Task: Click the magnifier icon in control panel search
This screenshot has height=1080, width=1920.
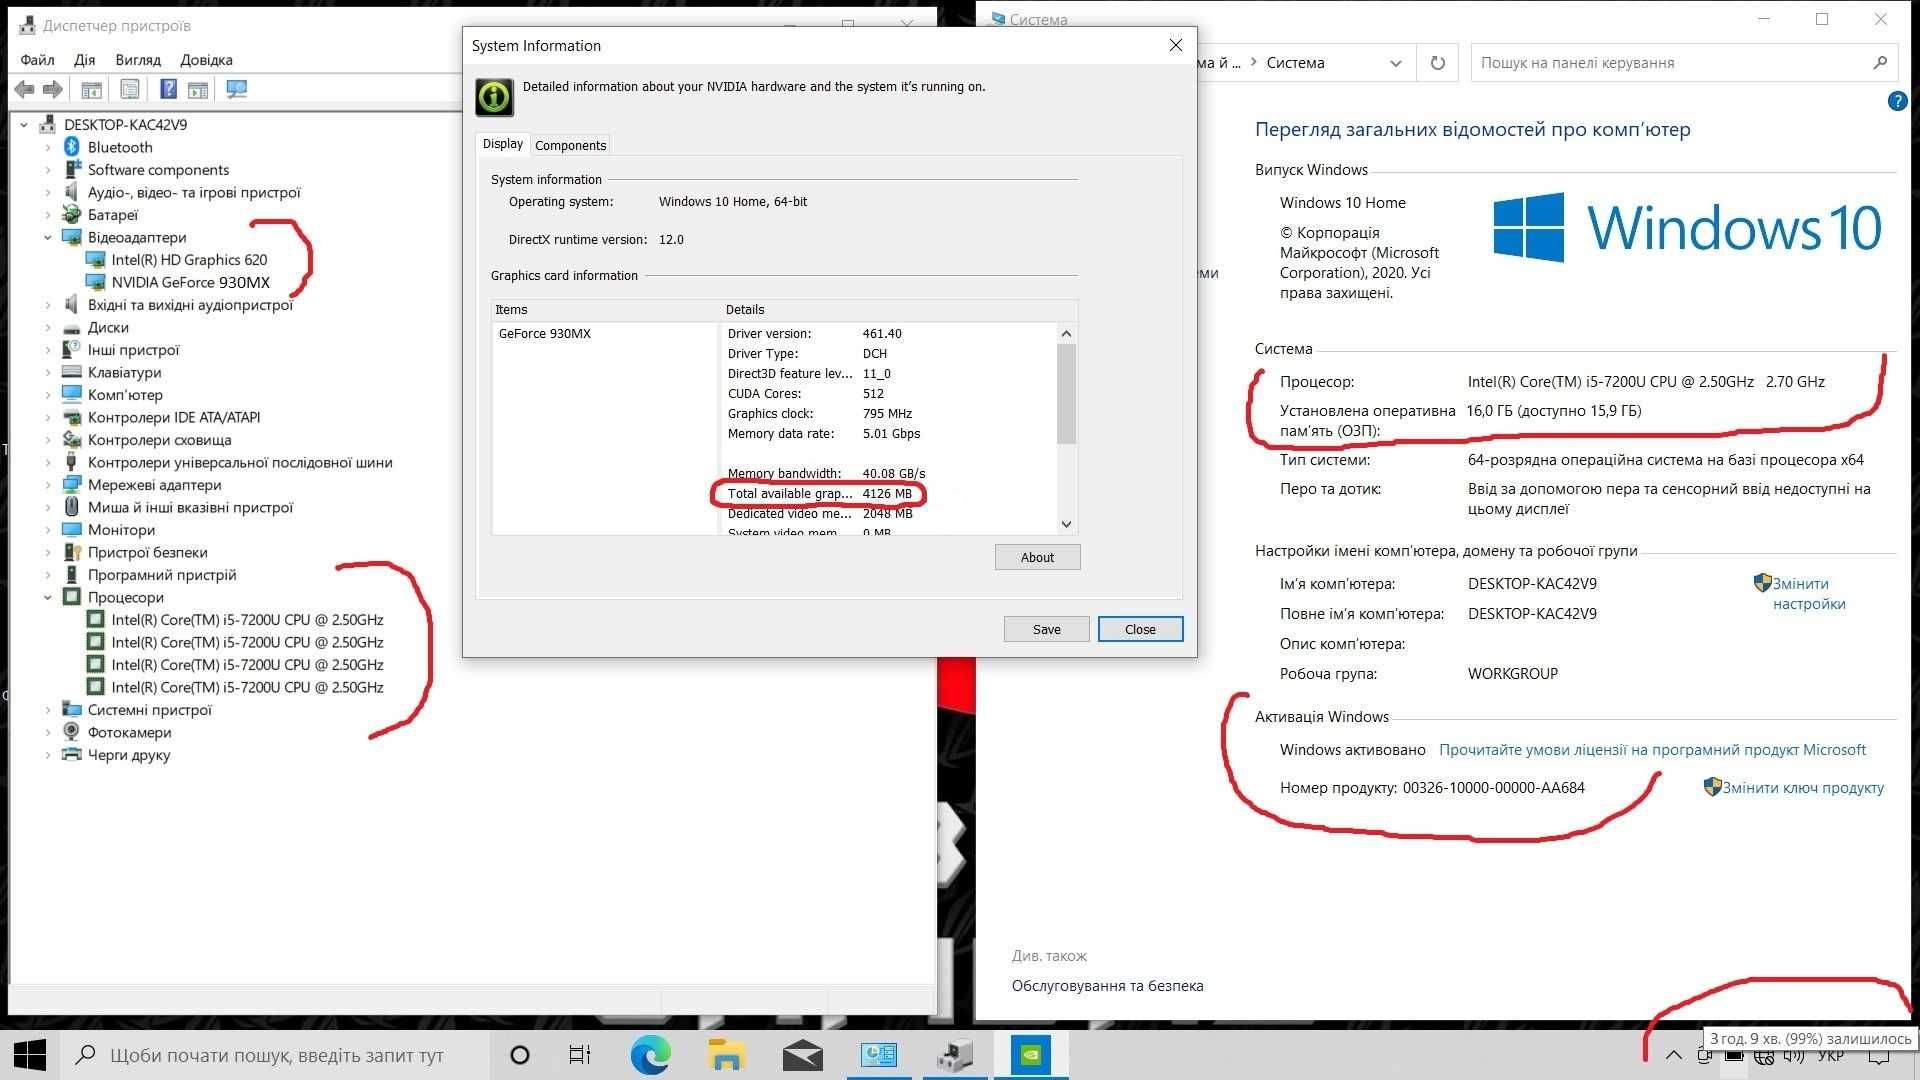Action: (x=1879, y=63)
